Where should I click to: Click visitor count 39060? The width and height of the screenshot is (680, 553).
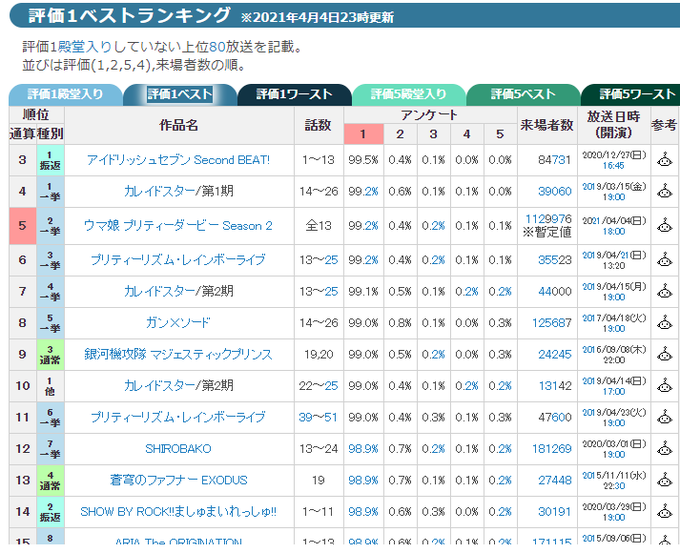click(x=555, y=191)
